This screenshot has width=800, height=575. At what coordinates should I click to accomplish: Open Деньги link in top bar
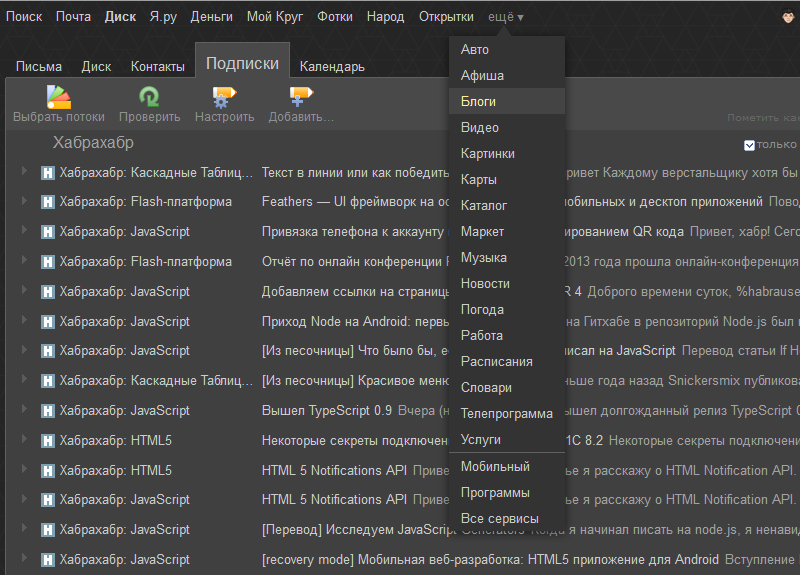click(x=211, y=16)
